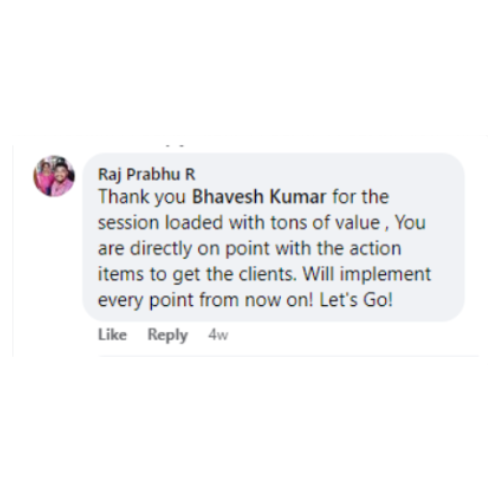Open the 4w comment timestamp
Viewport: 500px width, 500px height.
coord(218,335)
